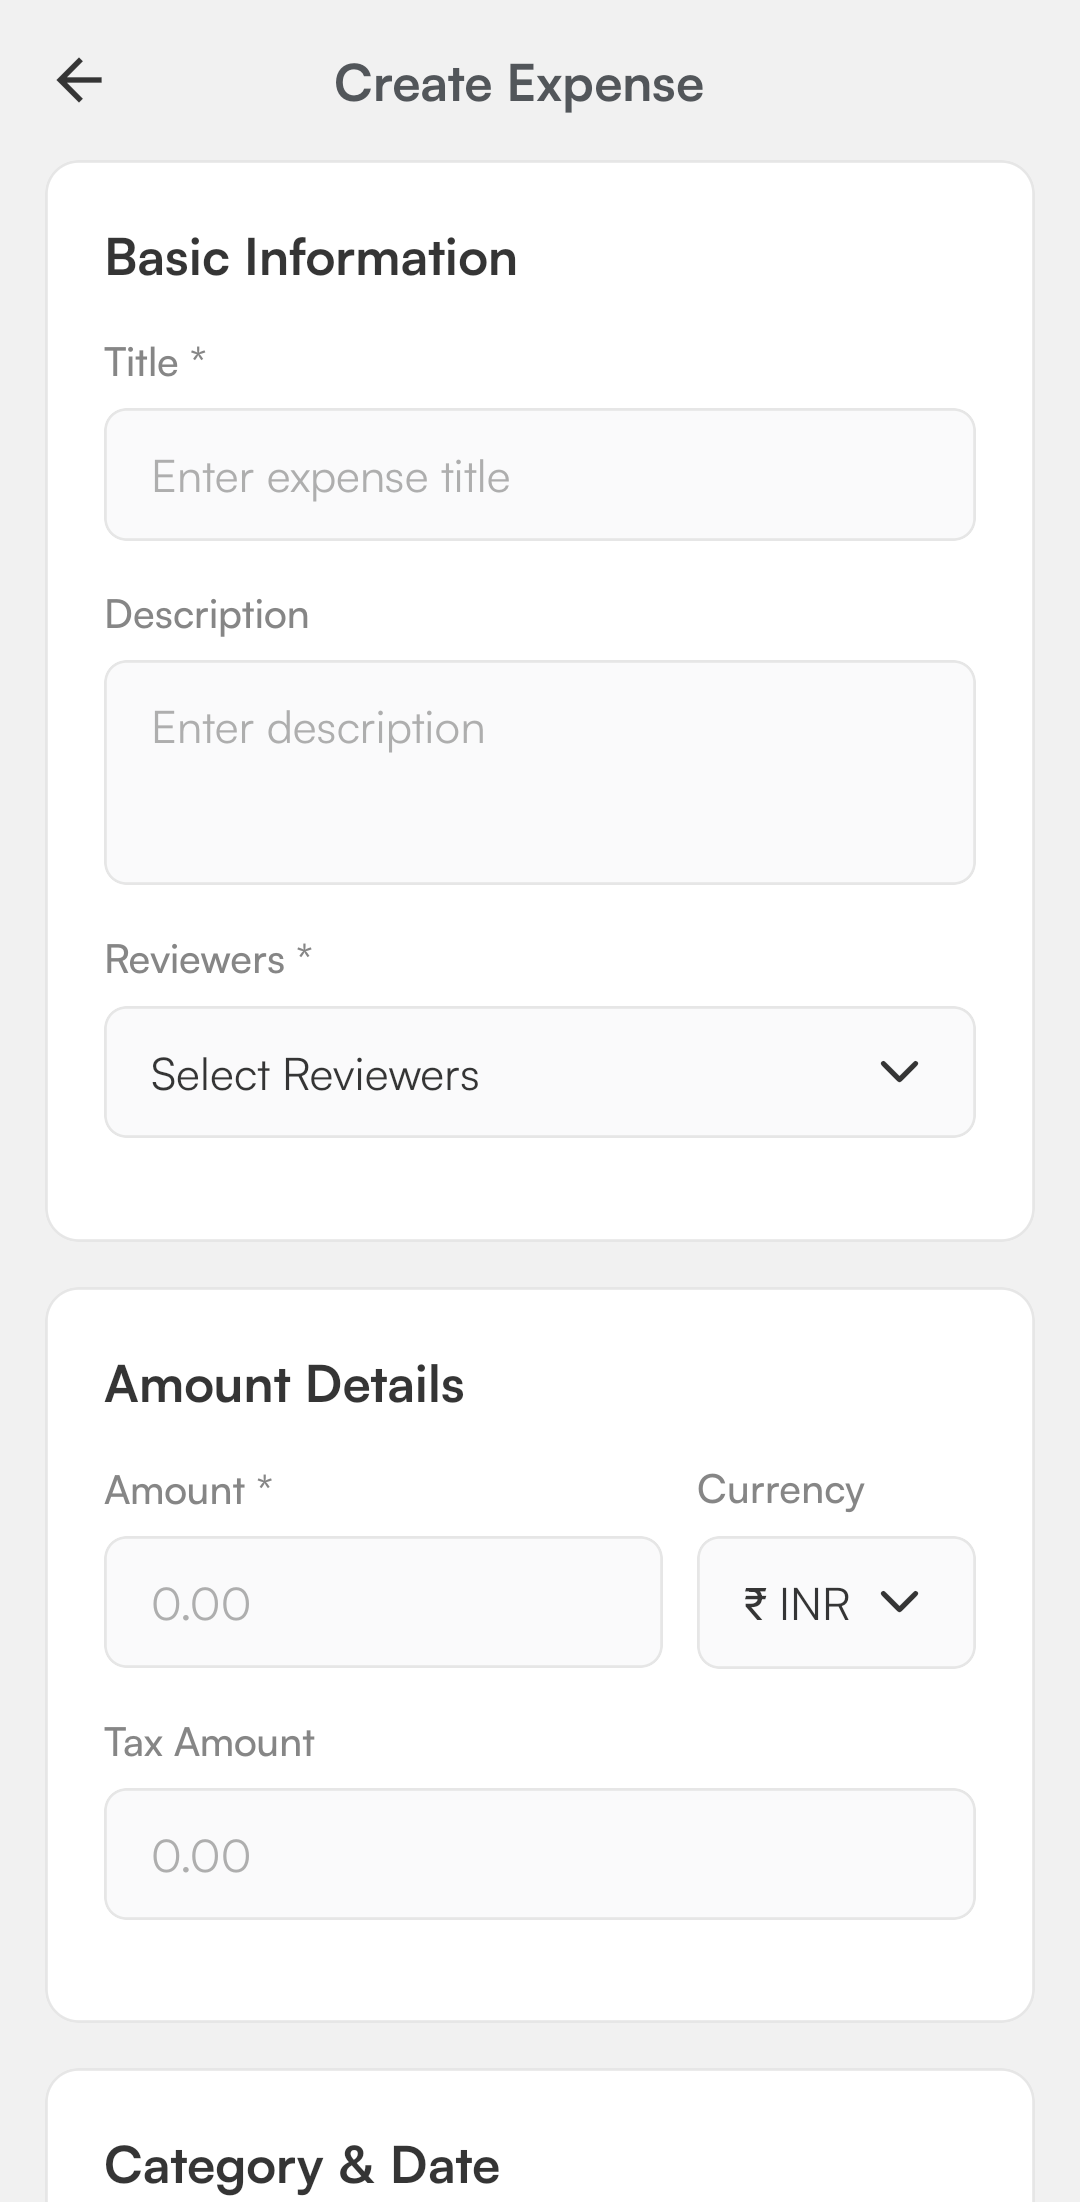Tap the Currency label
Screen dimensions: 1080x2202
coord(780,1490)
